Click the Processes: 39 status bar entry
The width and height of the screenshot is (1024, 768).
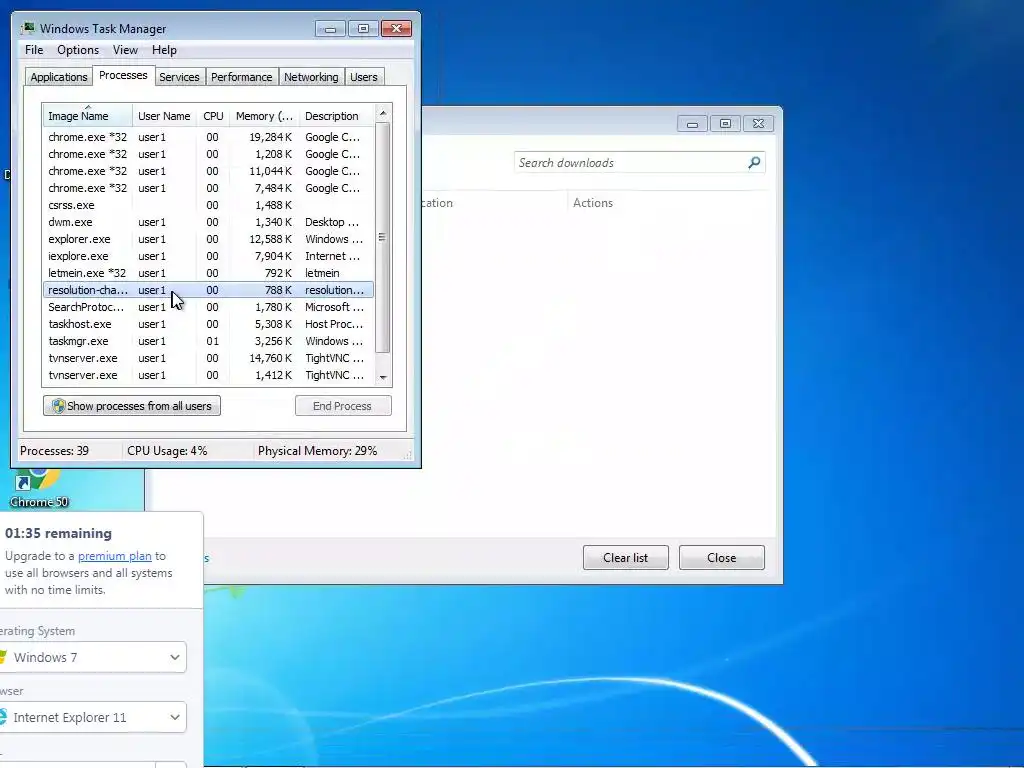(54, 451)
